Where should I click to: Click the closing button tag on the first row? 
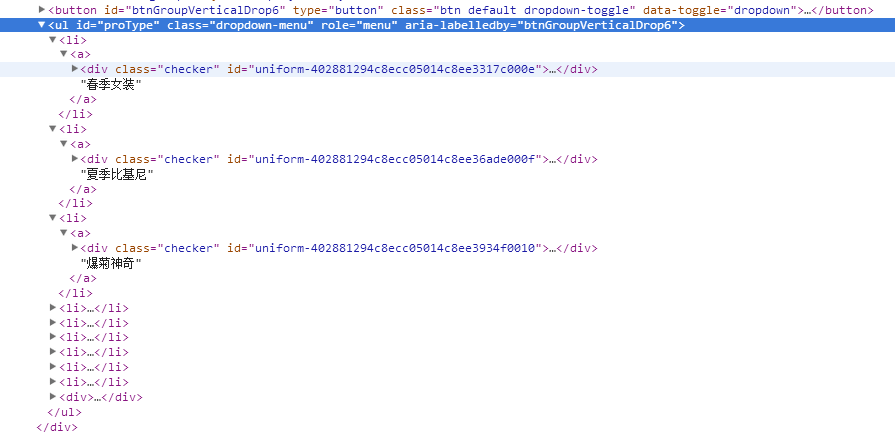pos(842,10)
